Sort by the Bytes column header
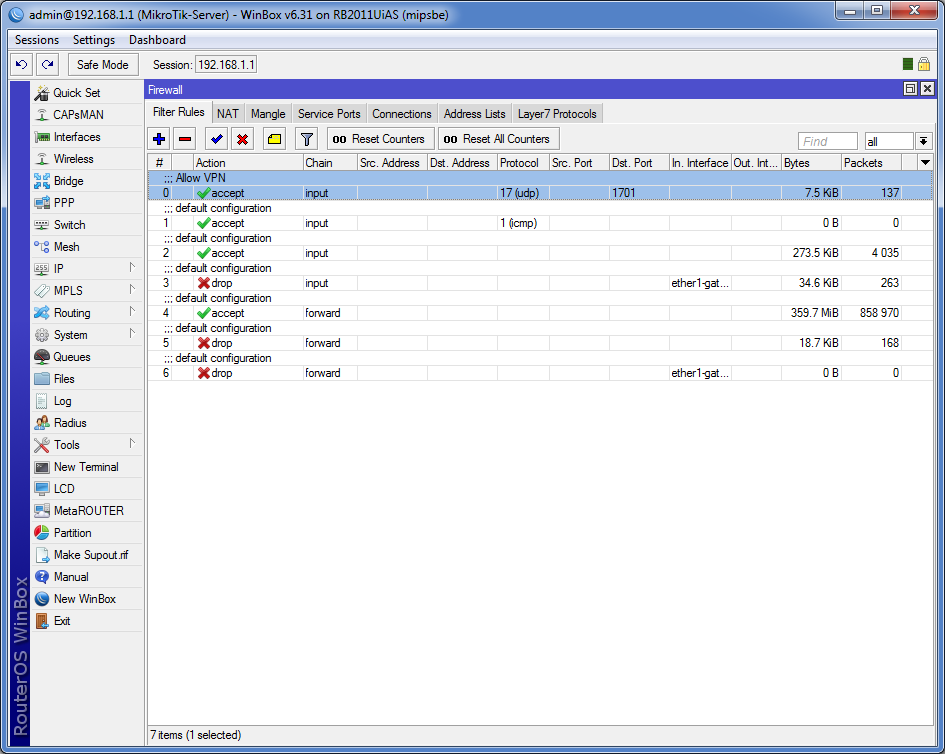This screenshot has width=945, height=754. tap(811, 163)
